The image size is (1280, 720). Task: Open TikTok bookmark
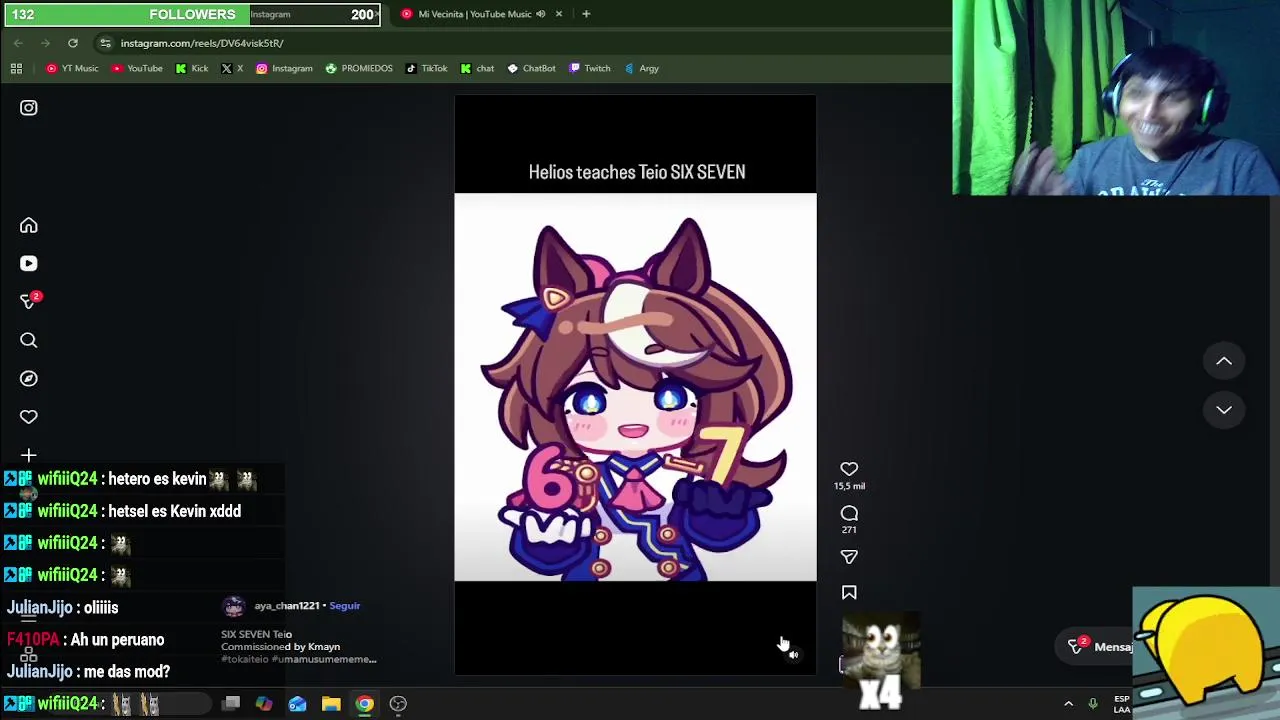coord(426,68)
